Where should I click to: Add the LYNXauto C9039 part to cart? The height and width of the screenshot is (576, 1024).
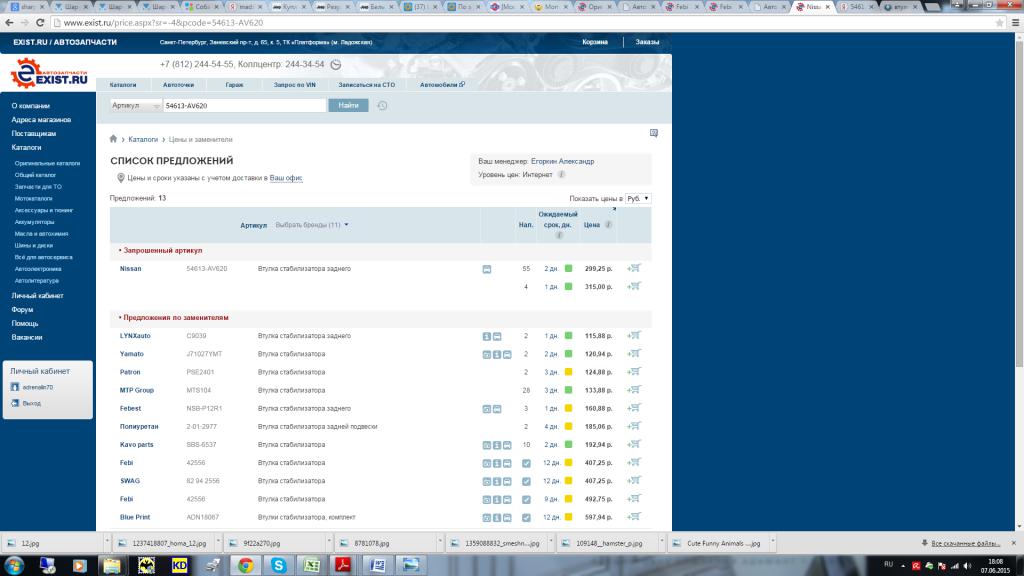633,336
